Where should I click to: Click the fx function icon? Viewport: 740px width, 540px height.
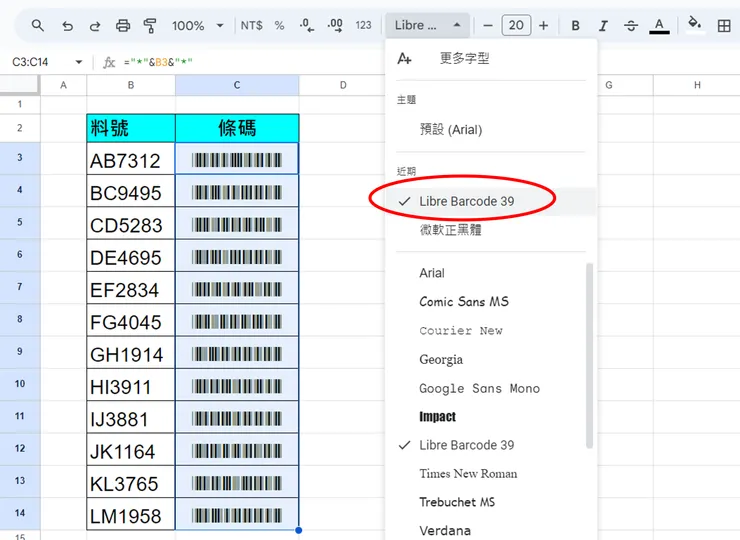point(109,62)
